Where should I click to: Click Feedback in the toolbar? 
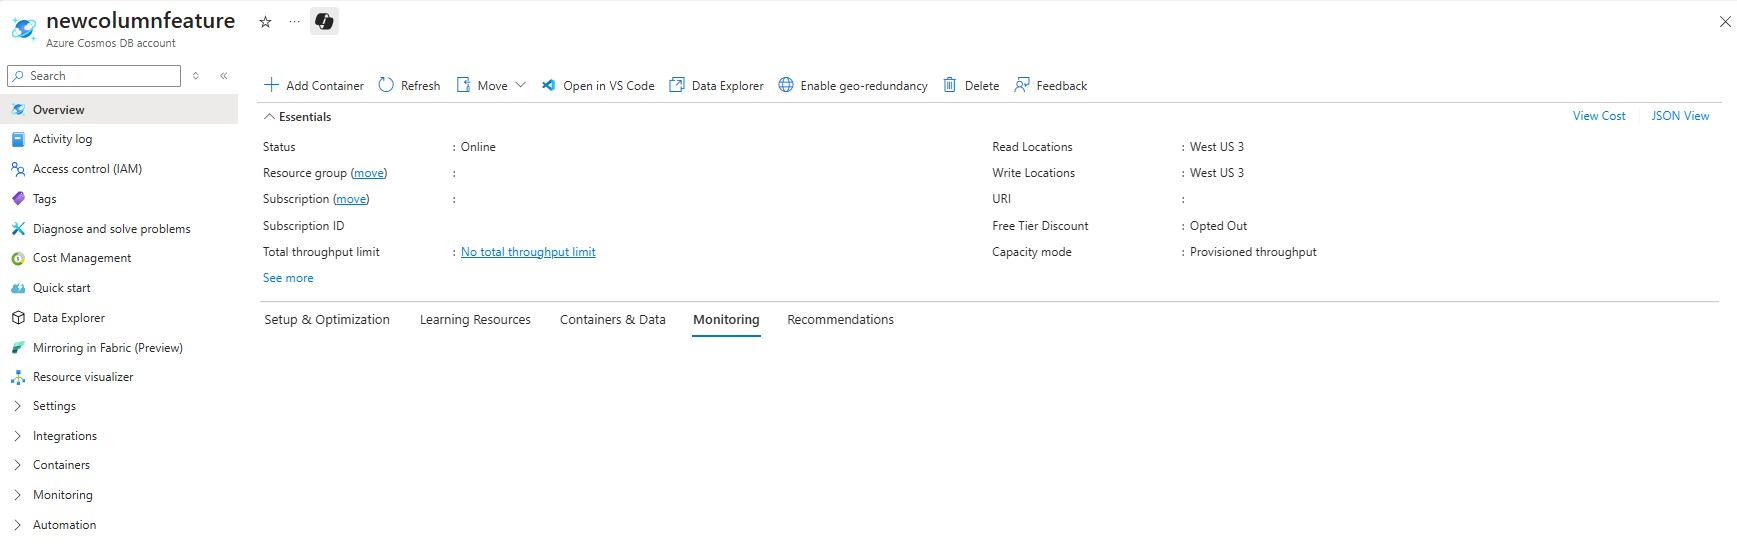click(1050, 86)
